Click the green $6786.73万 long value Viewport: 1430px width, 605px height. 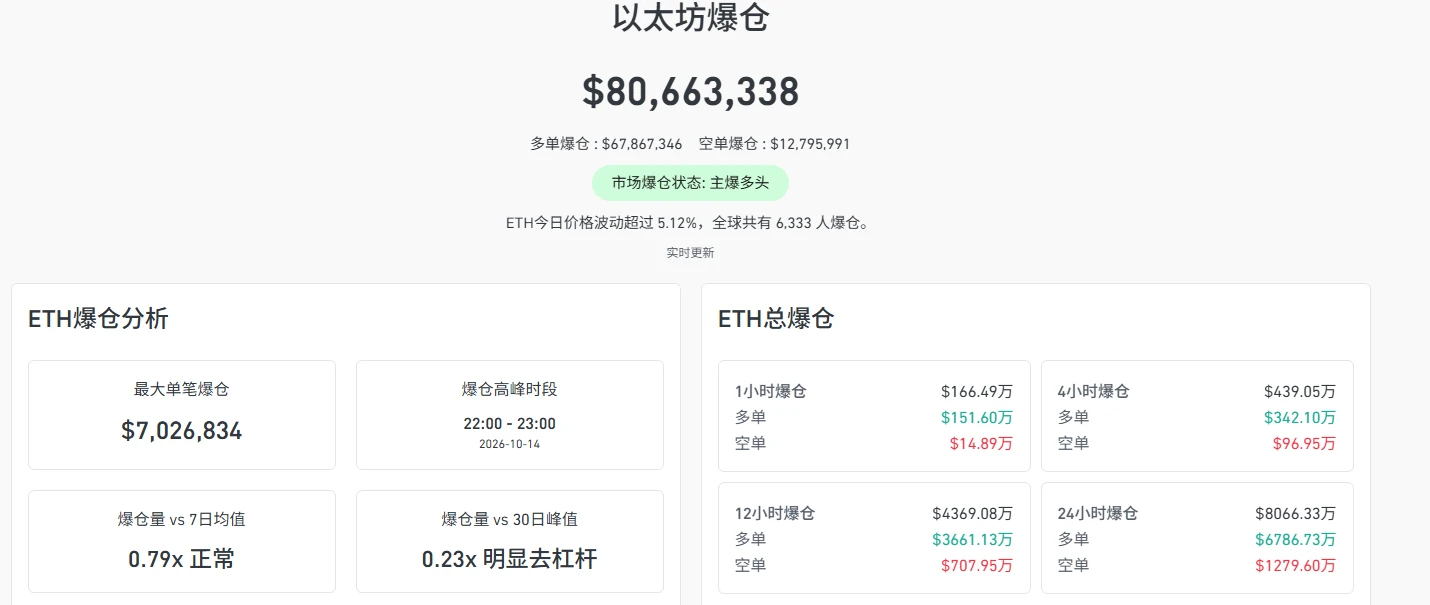pos(1295,539)
